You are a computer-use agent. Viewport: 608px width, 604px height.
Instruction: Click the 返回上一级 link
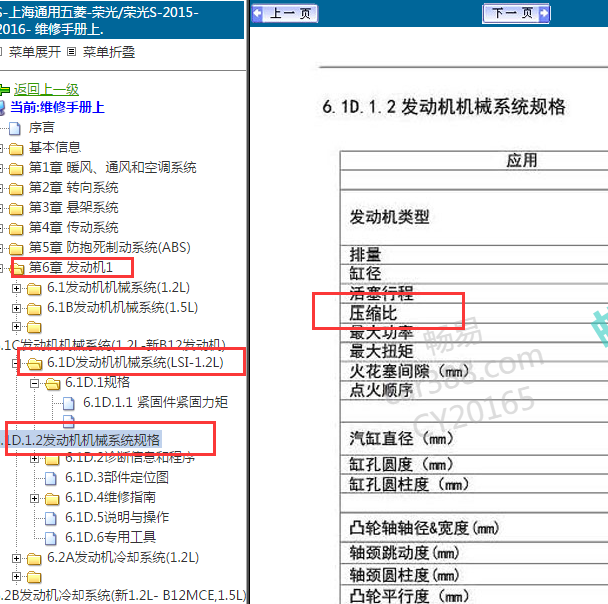(46, 90)
